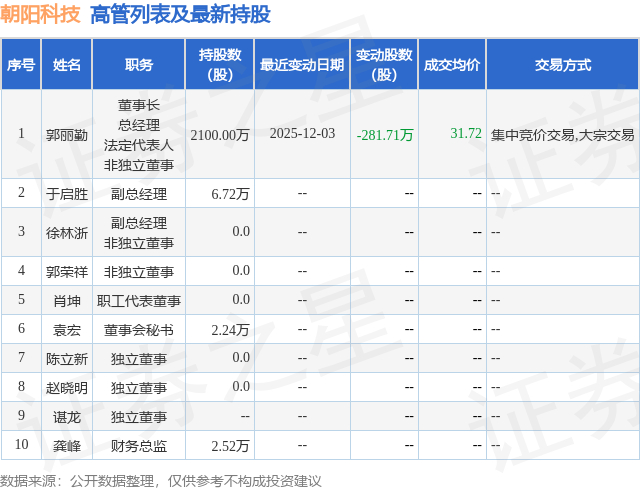This screenshot has height=490, width=640.
Task: Click the 序号 column header
Action: pos(21,65)
